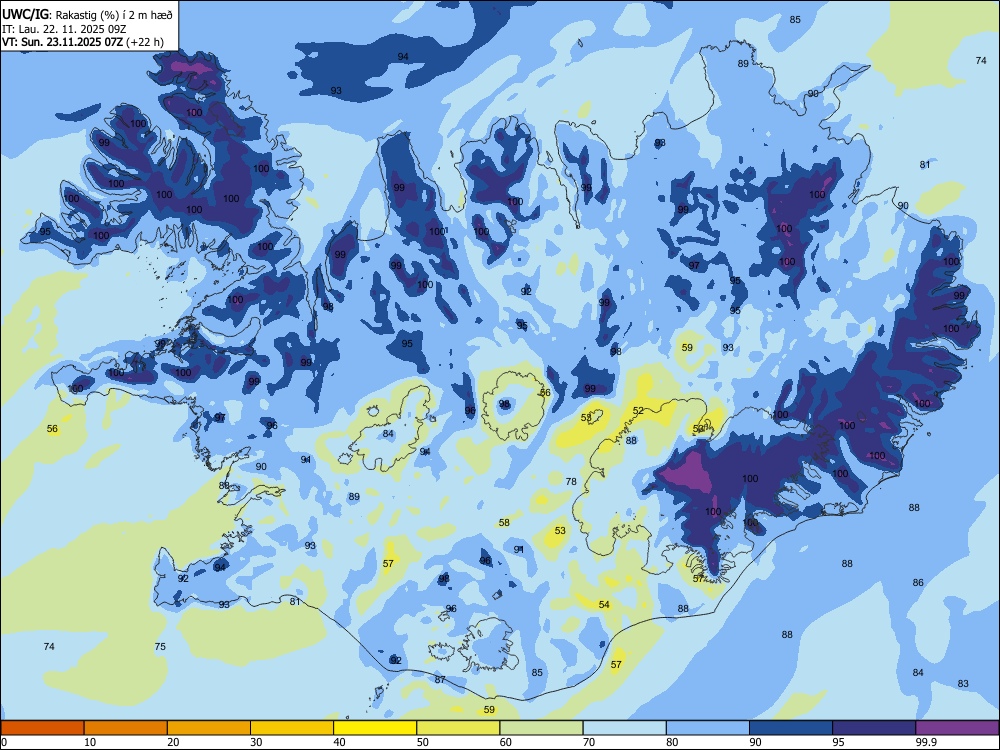1000x750 pixels.
Task: Click the 'IT: Lau. 22. 11. 2025 09Z' line
Action: (64, 29)
